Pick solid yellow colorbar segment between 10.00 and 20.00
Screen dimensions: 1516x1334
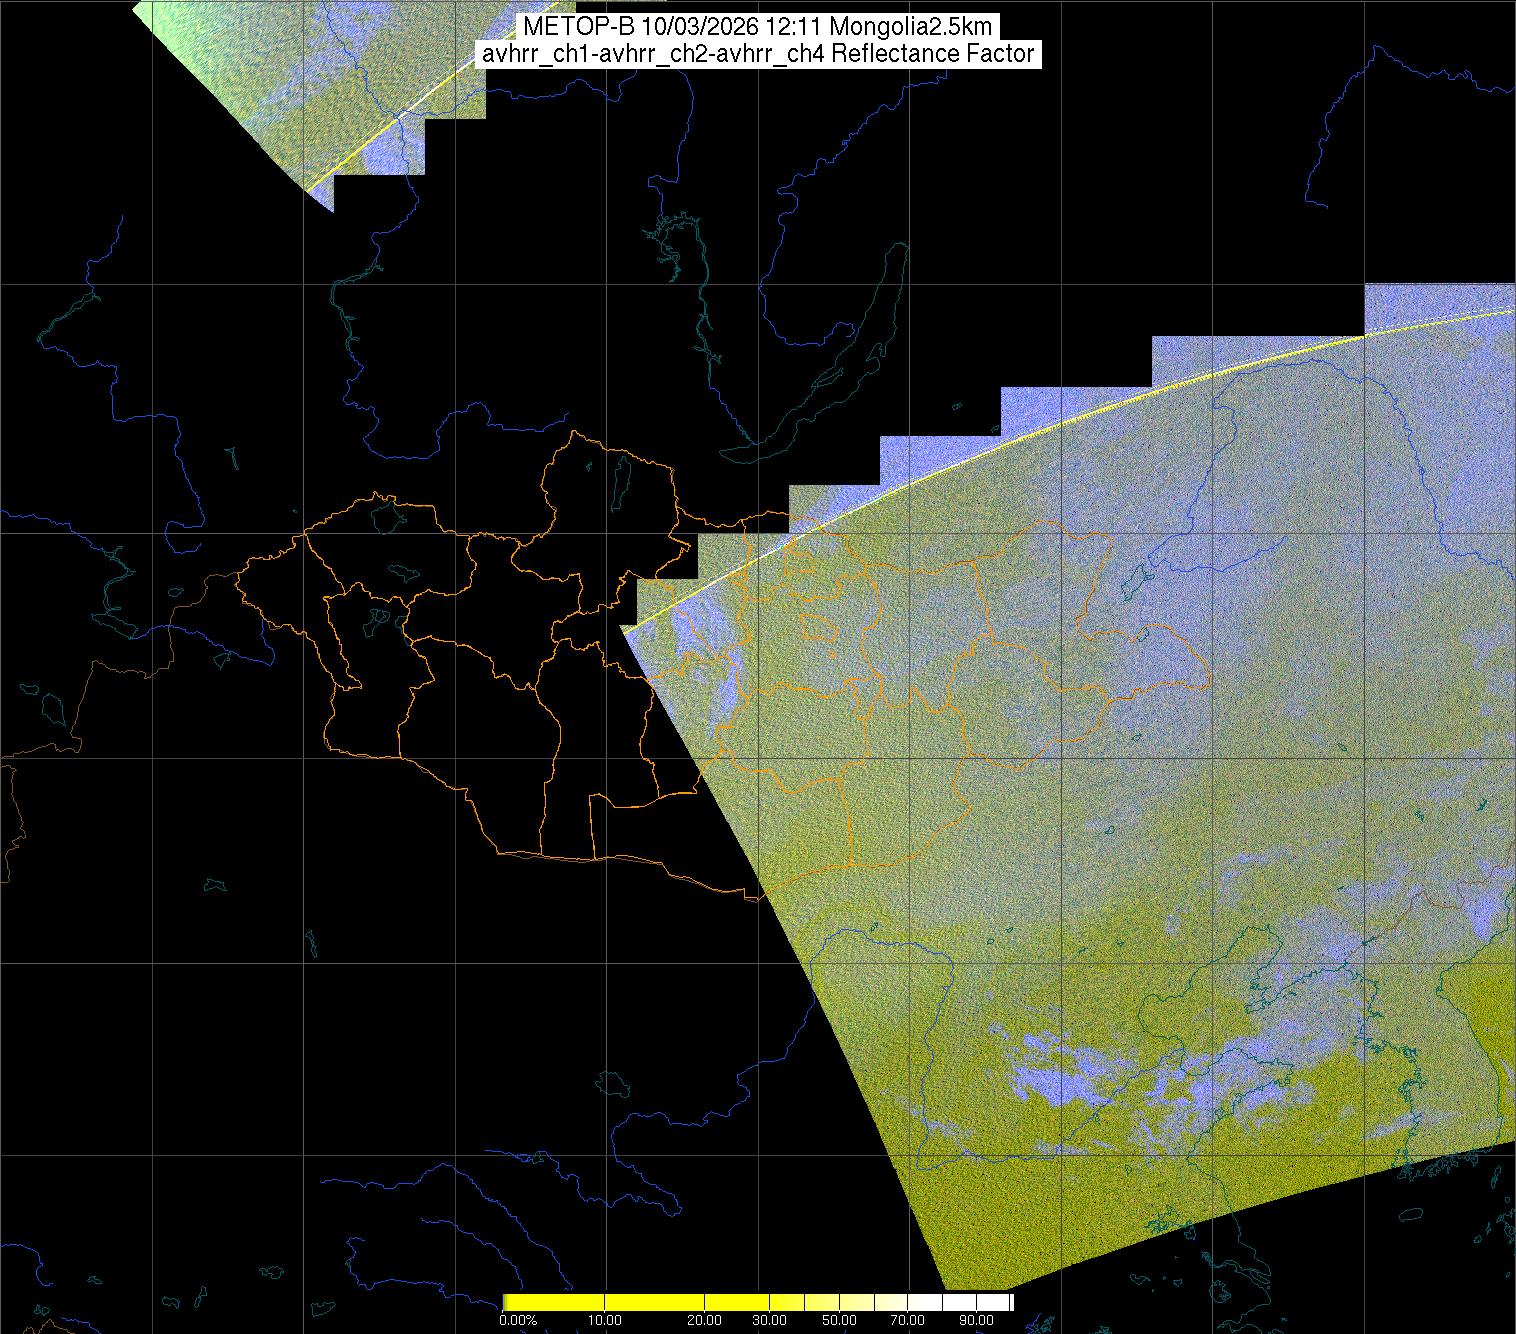coord(655,1302)
